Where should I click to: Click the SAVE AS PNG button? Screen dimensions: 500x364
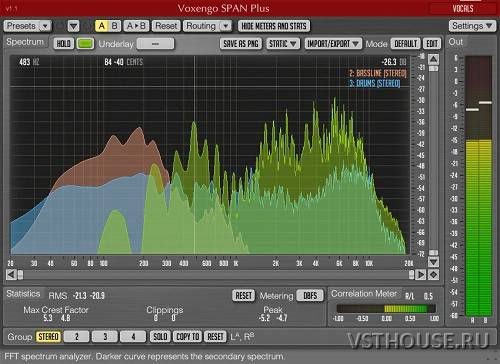click(241, 44)
